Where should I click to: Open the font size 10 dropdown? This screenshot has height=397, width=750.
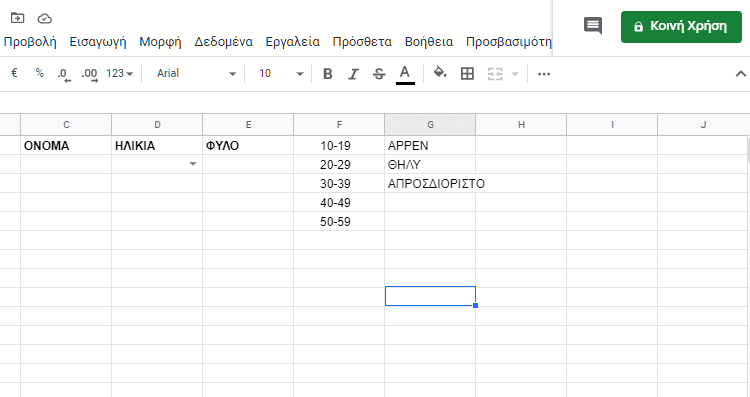pyautogui.click(x=281, y=74)
